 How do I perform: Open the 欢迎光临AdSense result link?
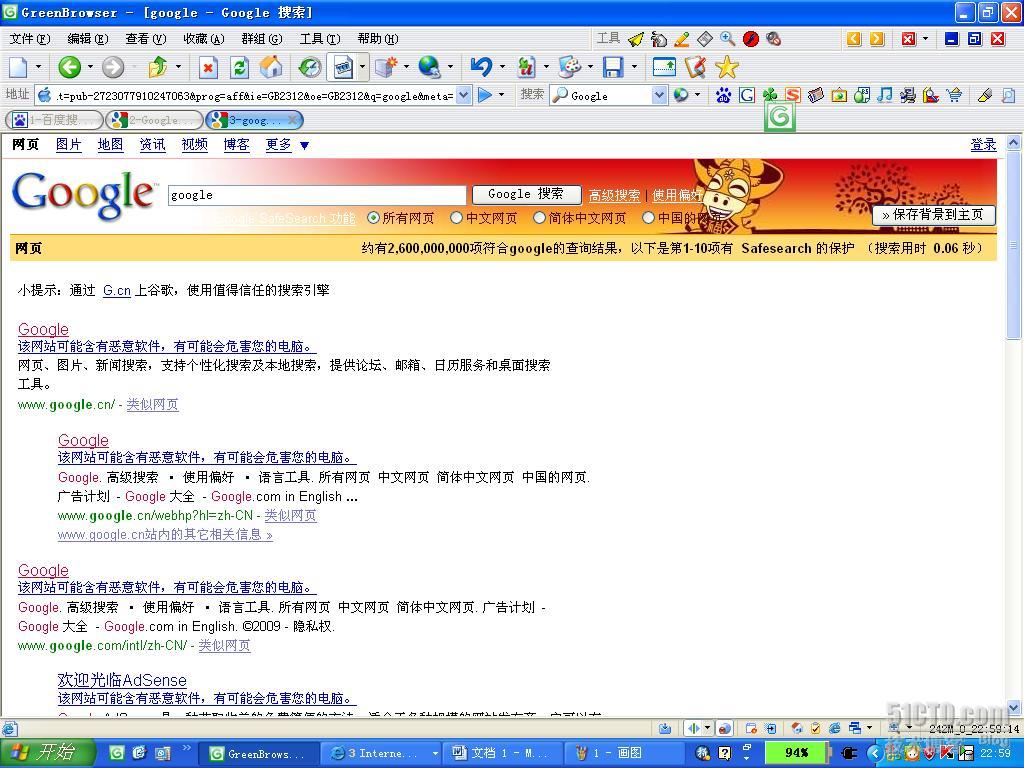point(122,680)
